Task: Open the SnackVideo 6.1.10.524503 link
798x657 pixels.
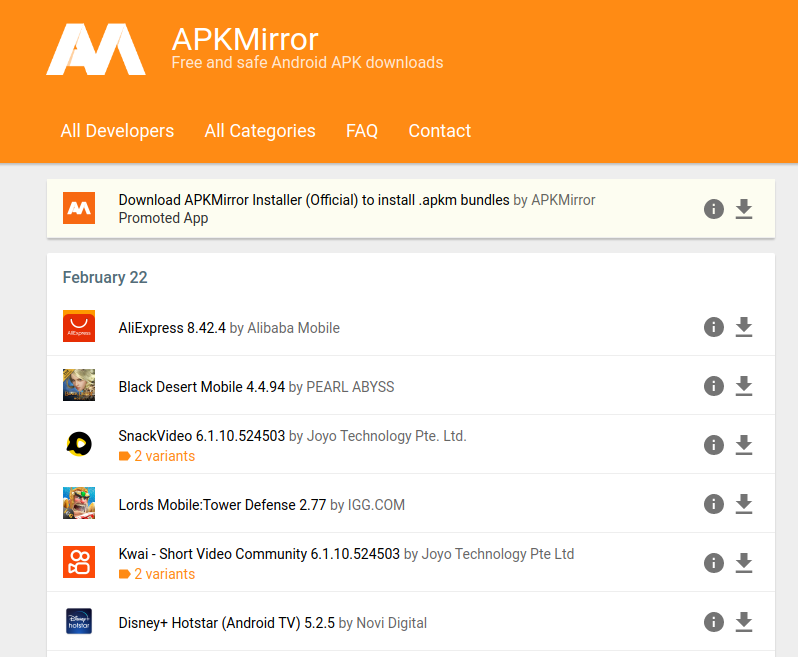Action: 202,436
